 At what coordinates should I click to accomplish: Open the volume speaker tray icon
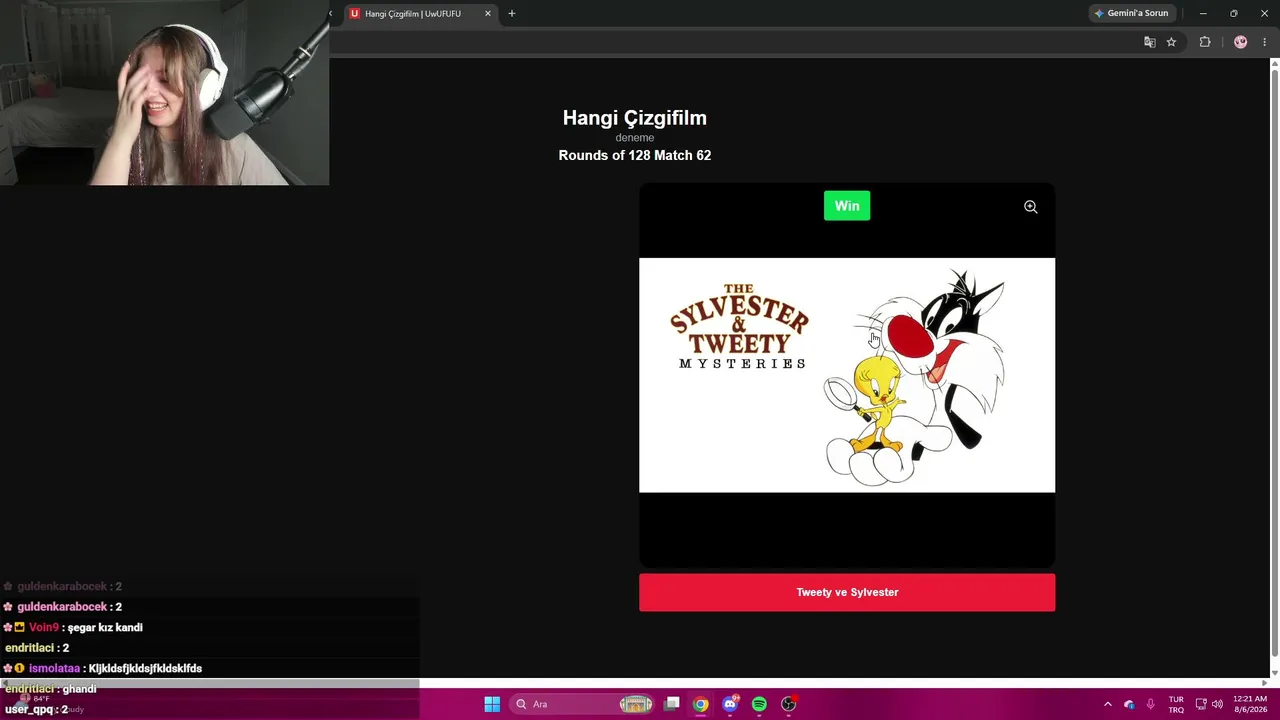point(1217,704)
